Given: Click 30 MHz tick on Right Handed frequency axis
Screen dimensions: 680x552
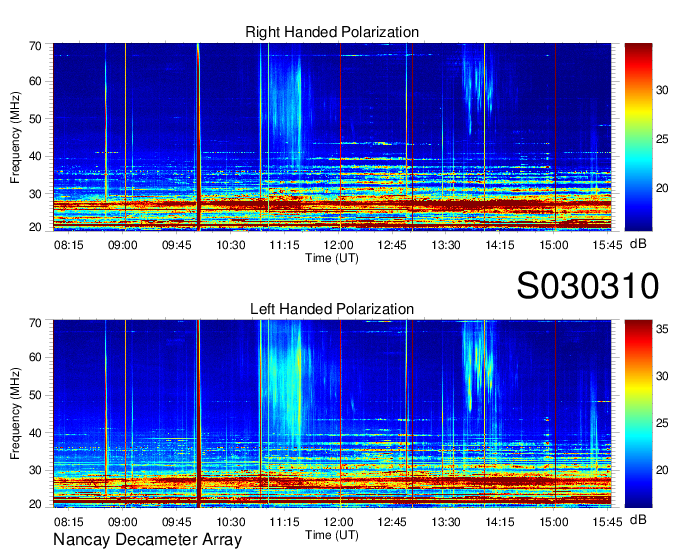Looking at the screenshot, I should 36,194.
